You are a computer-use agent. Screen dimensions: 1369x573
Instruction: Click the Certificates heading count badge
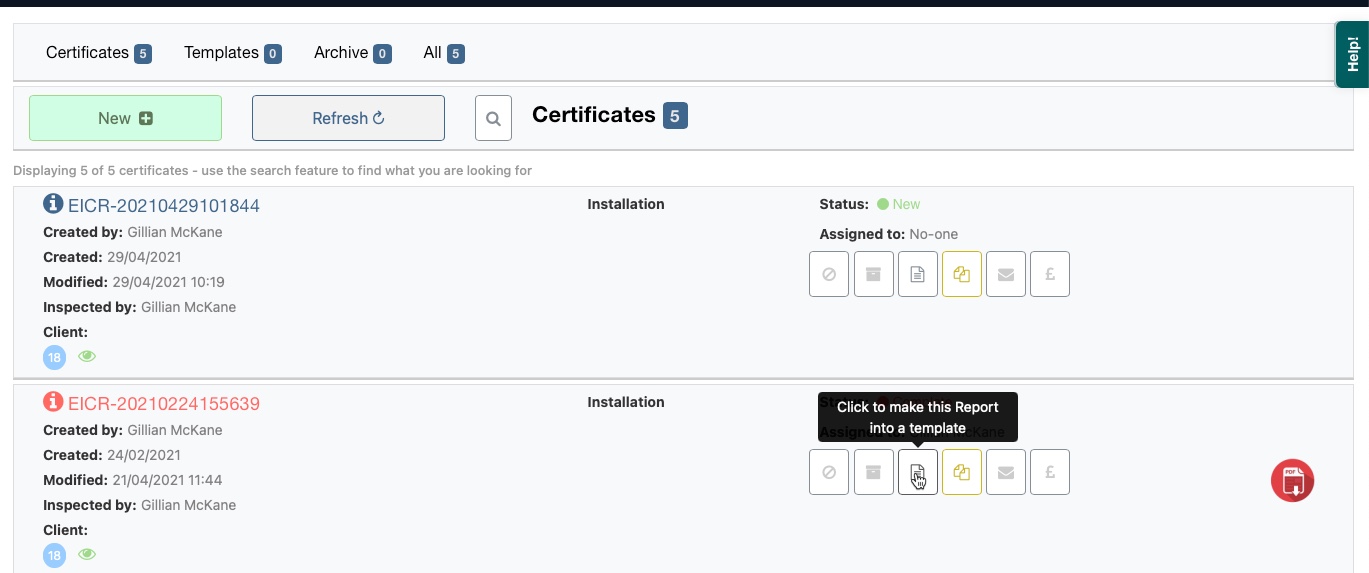point(675,116)
